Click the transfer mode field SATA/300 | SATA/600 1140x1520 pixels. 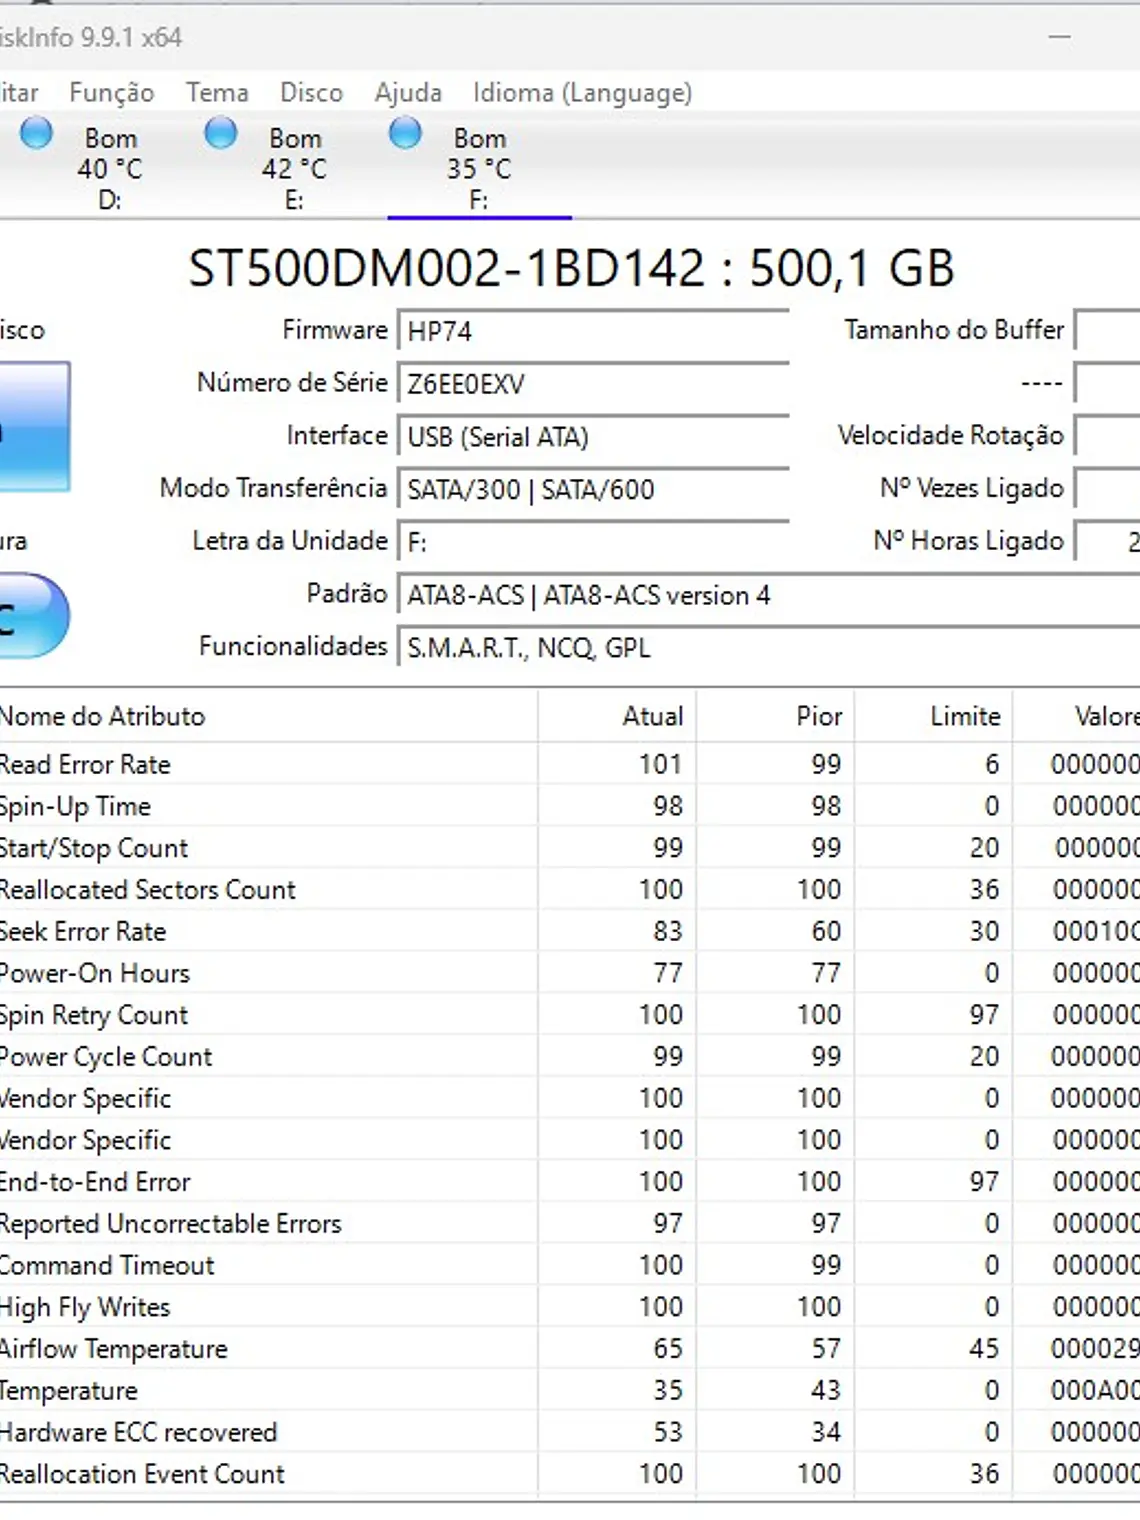[593, 489]
